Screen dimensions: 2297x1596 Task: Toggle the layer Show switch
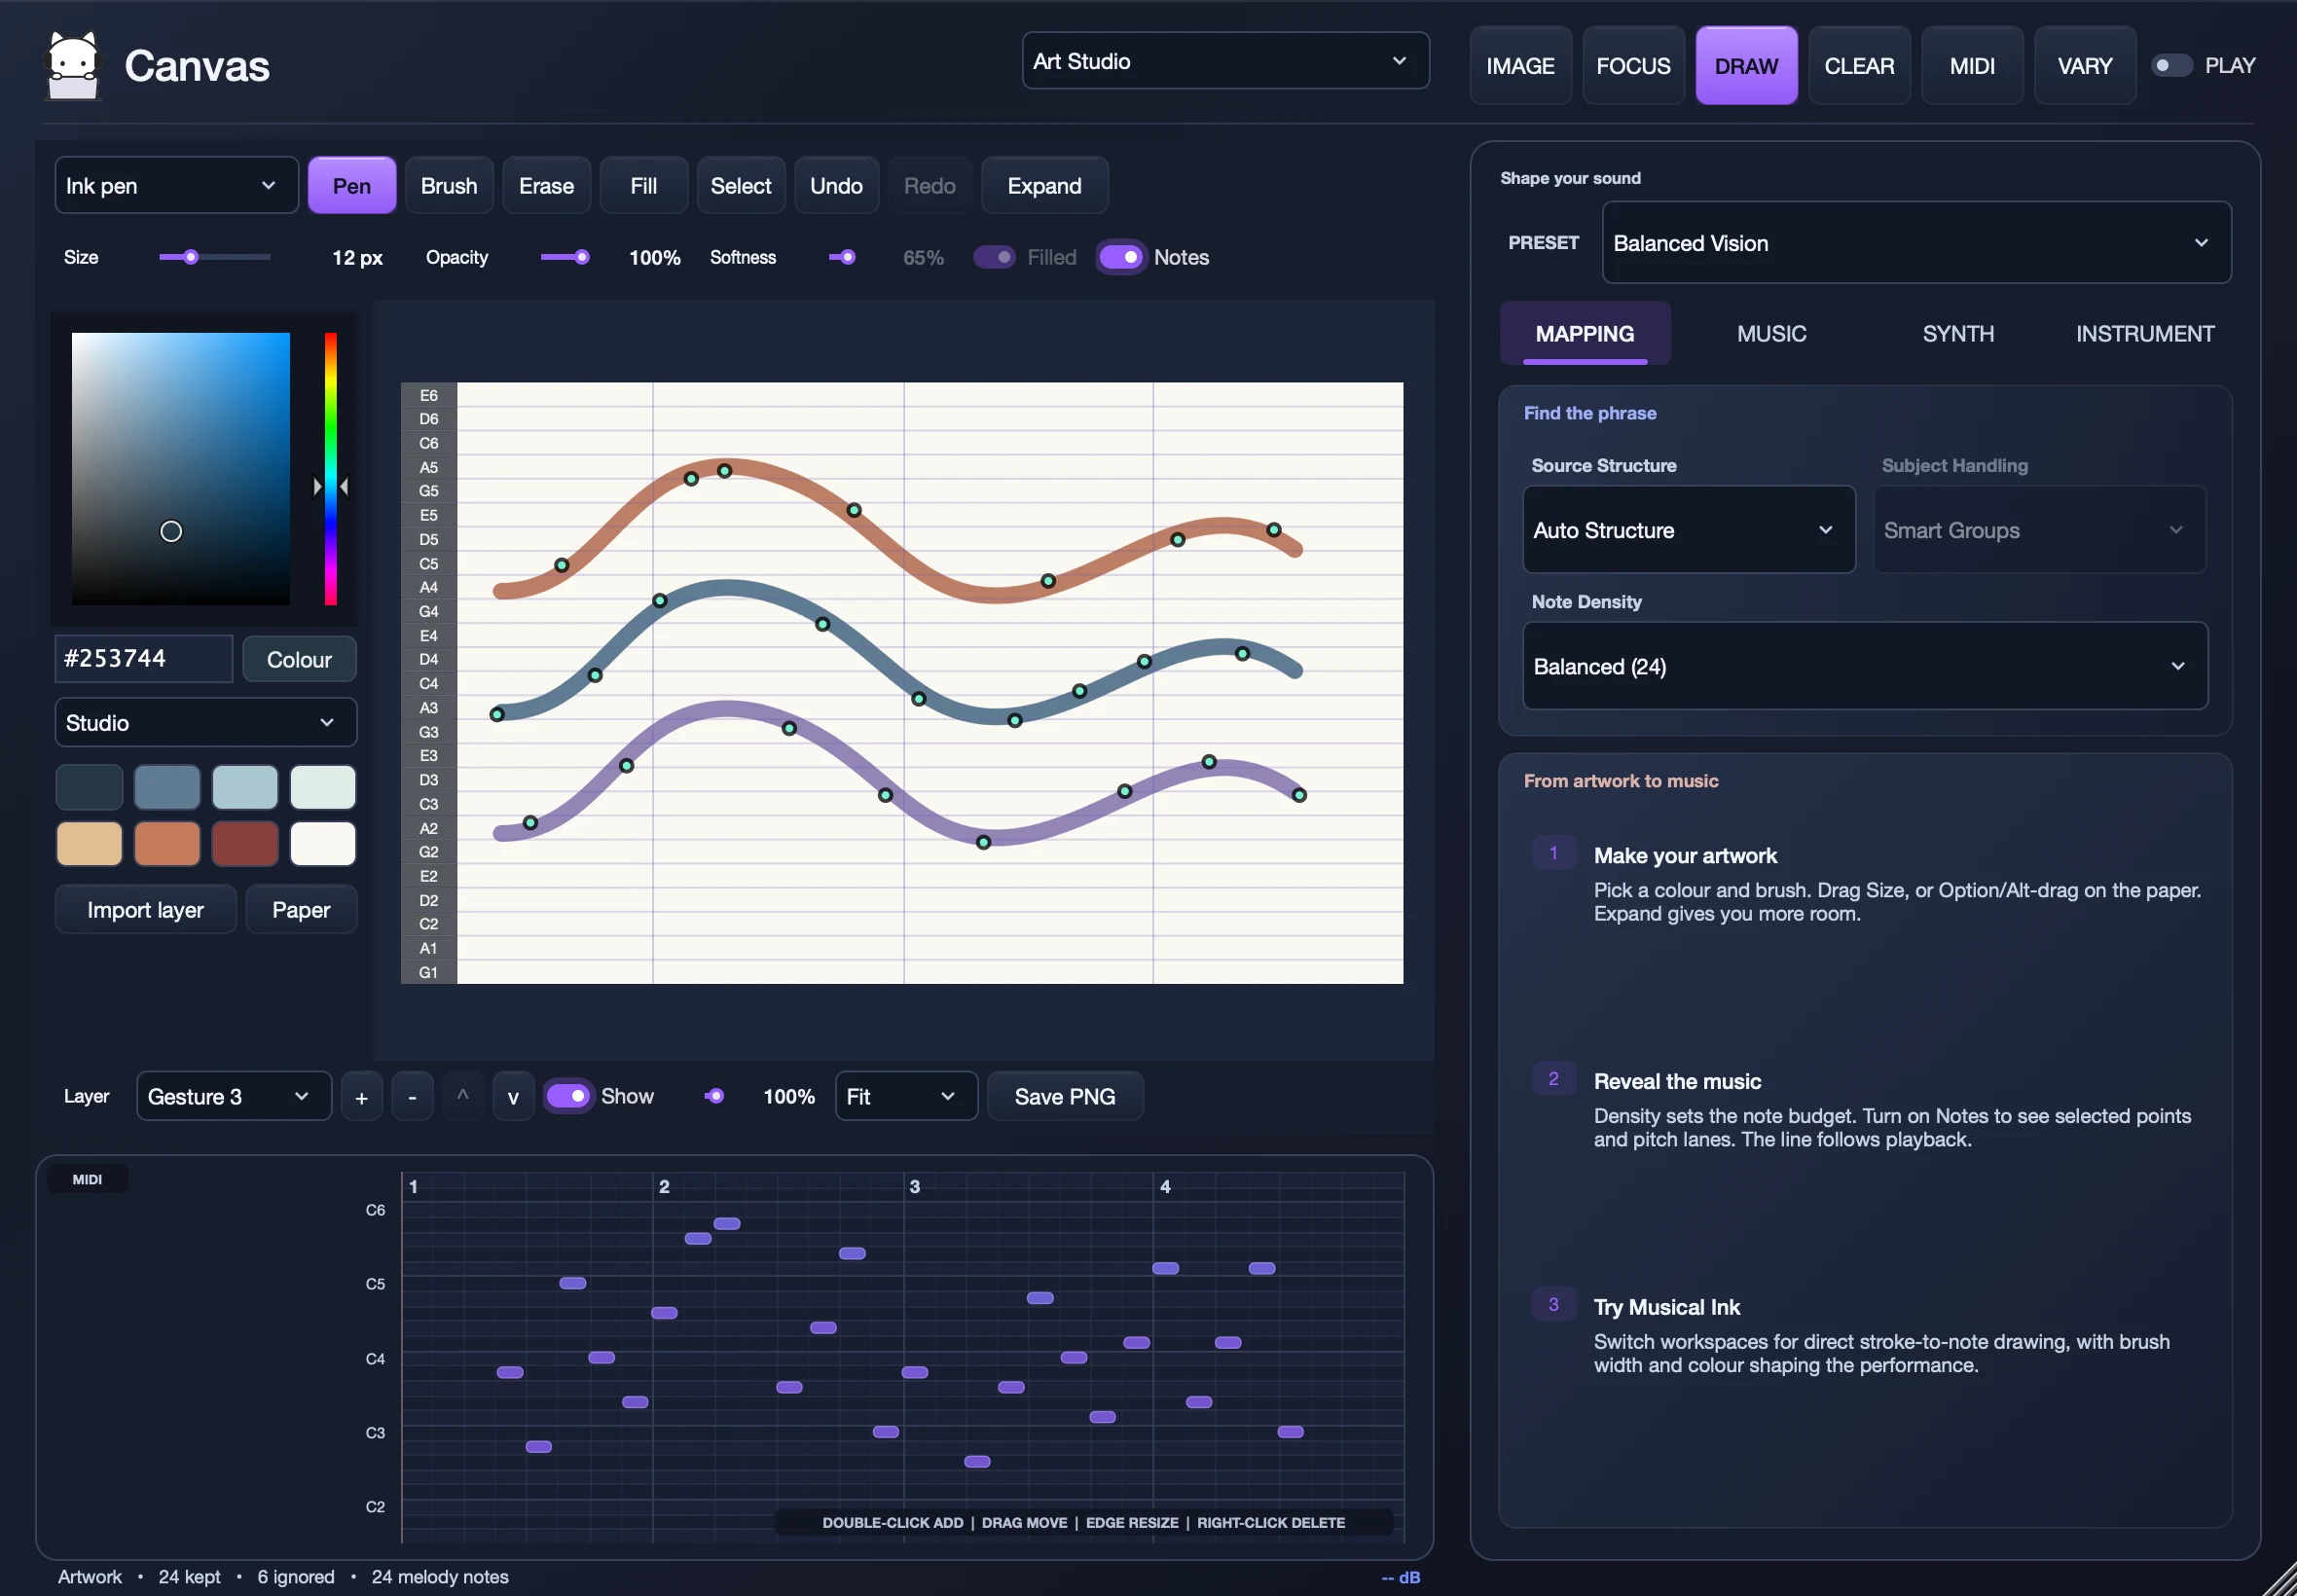coord(568,1096)
